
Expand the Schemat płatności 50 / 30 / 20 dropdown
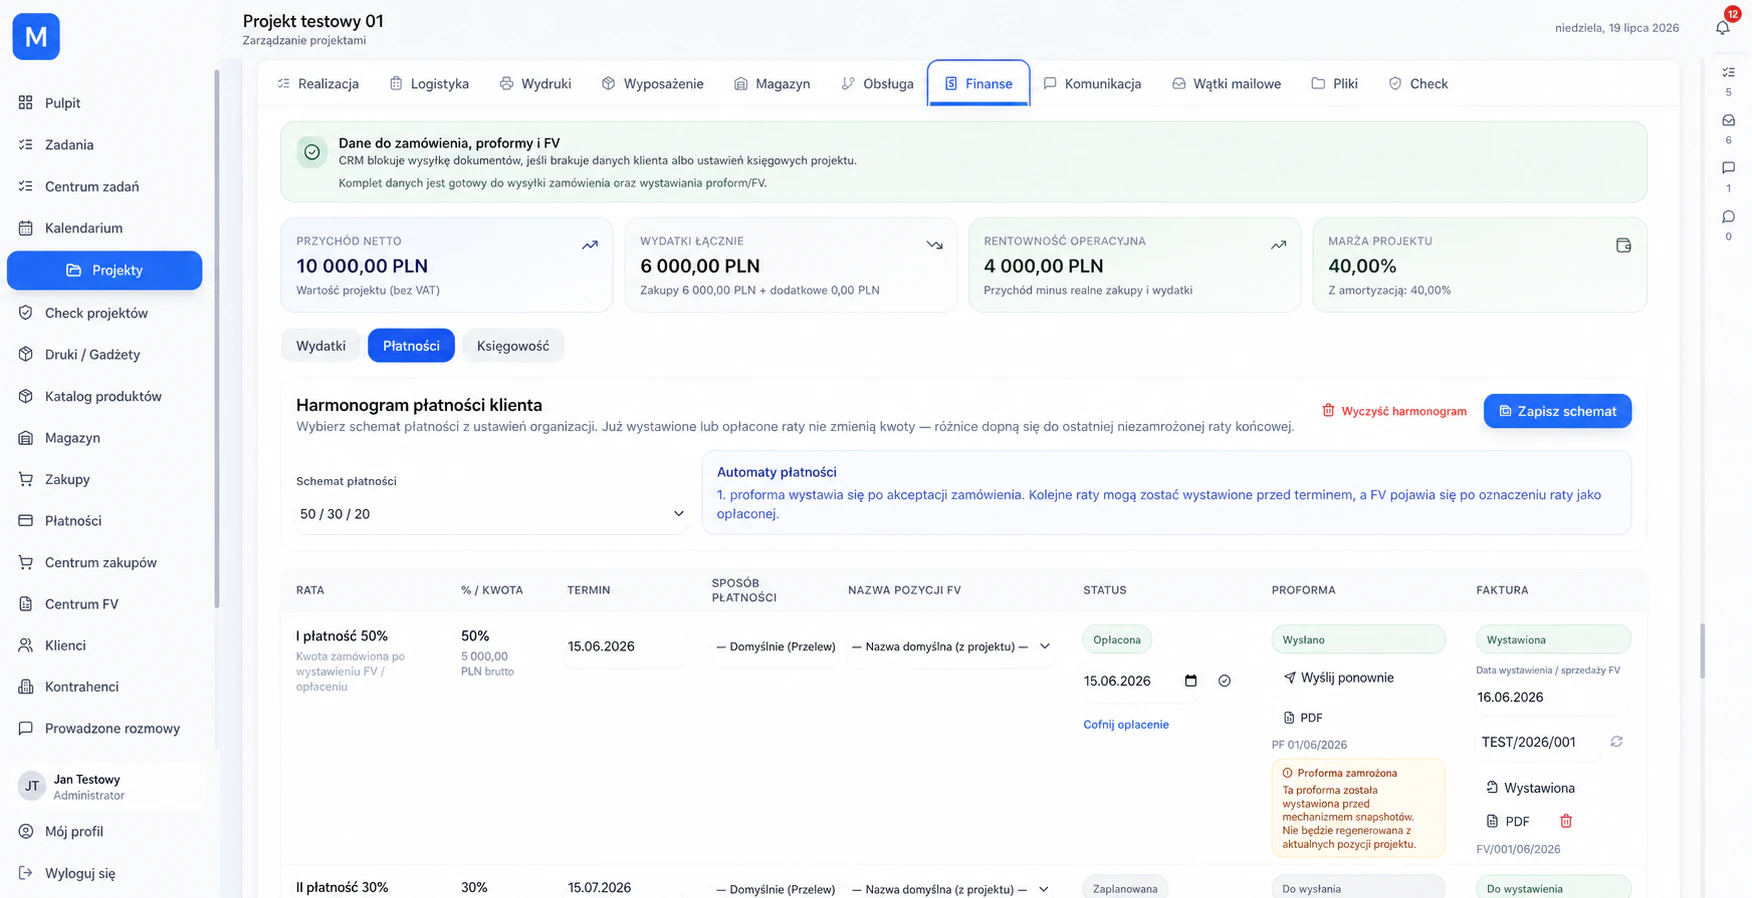(x=491, y=514)
